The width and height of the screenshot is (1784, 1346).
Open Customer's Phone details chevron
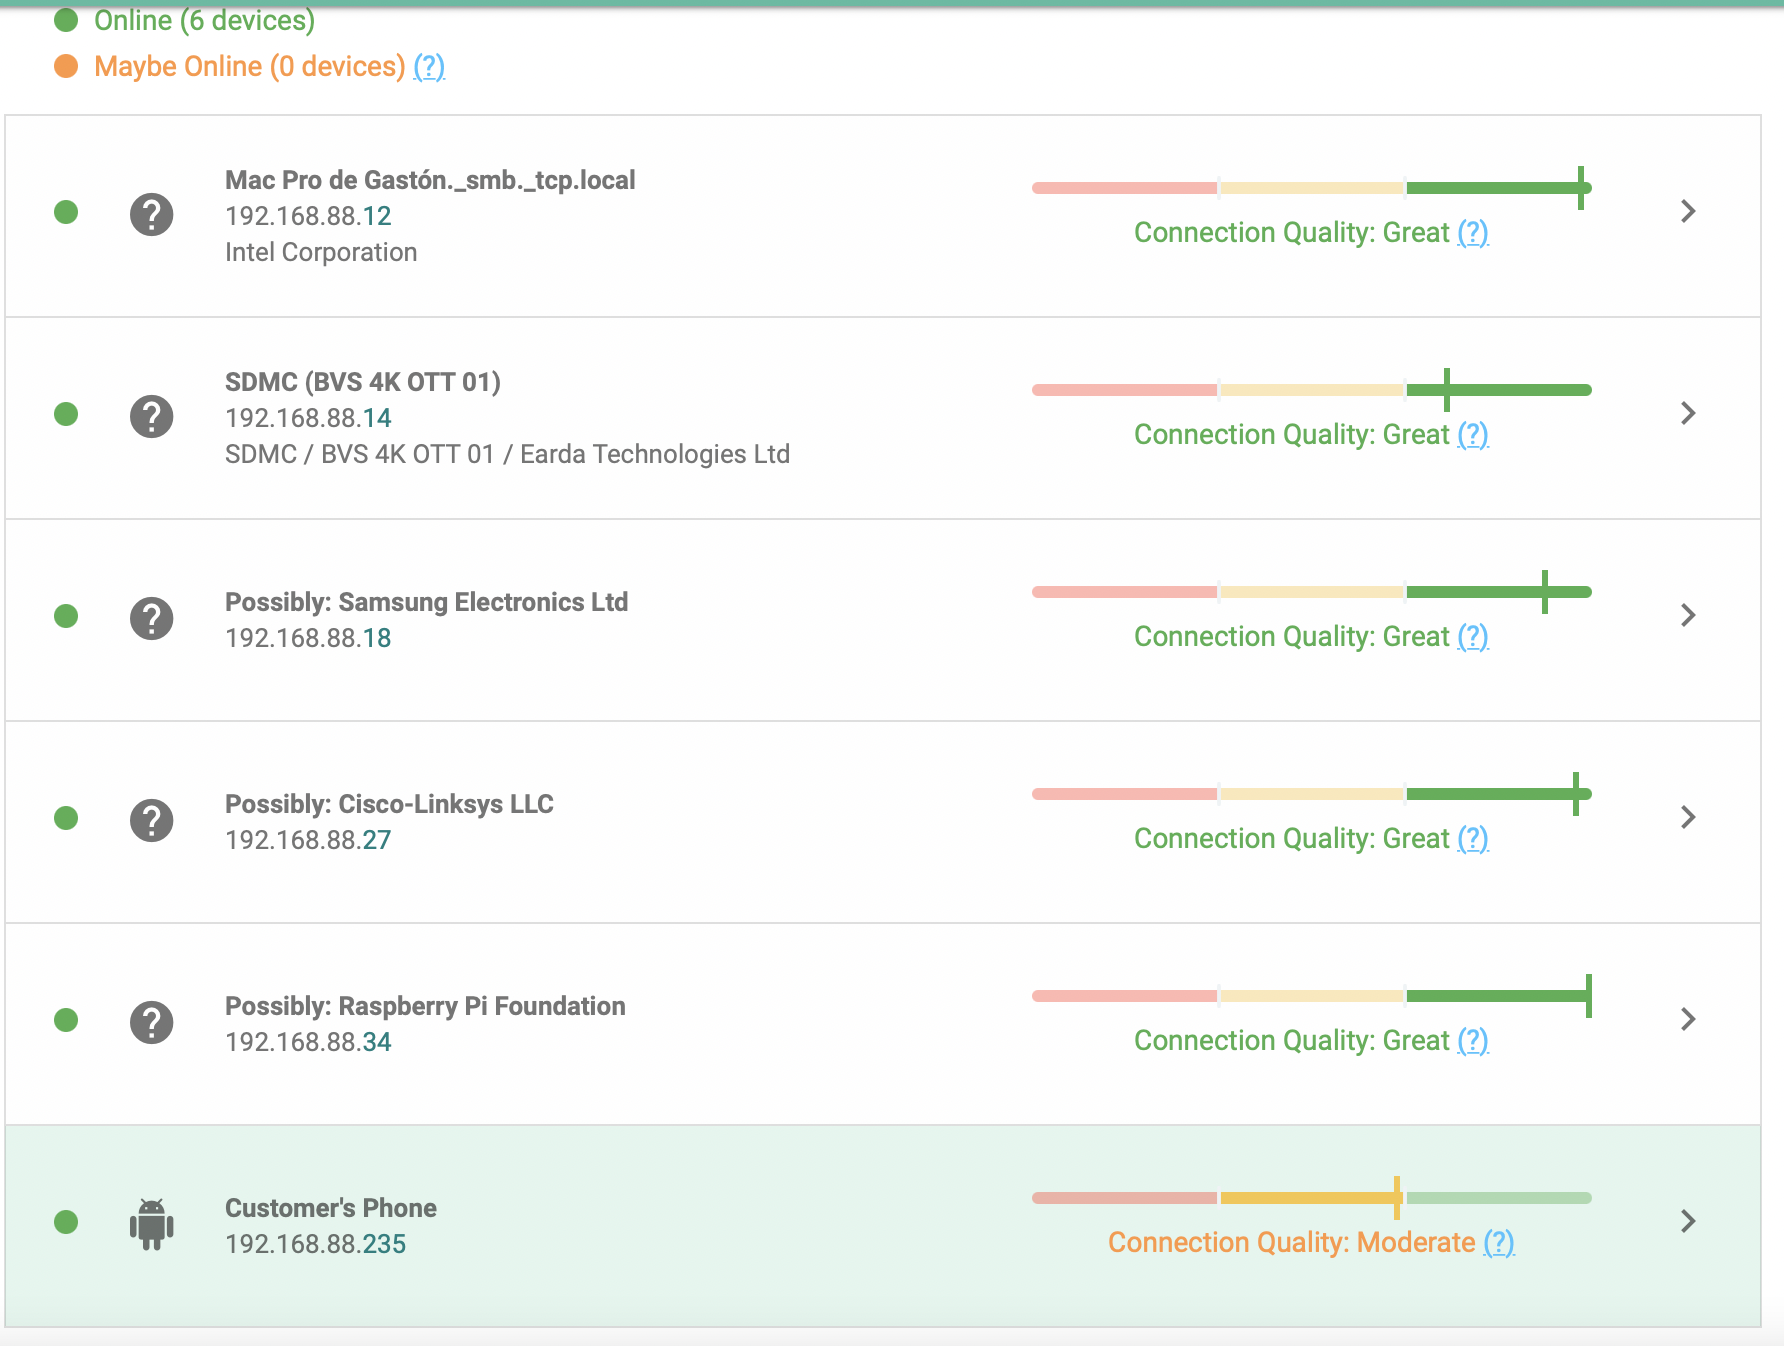[1688, 1221]
